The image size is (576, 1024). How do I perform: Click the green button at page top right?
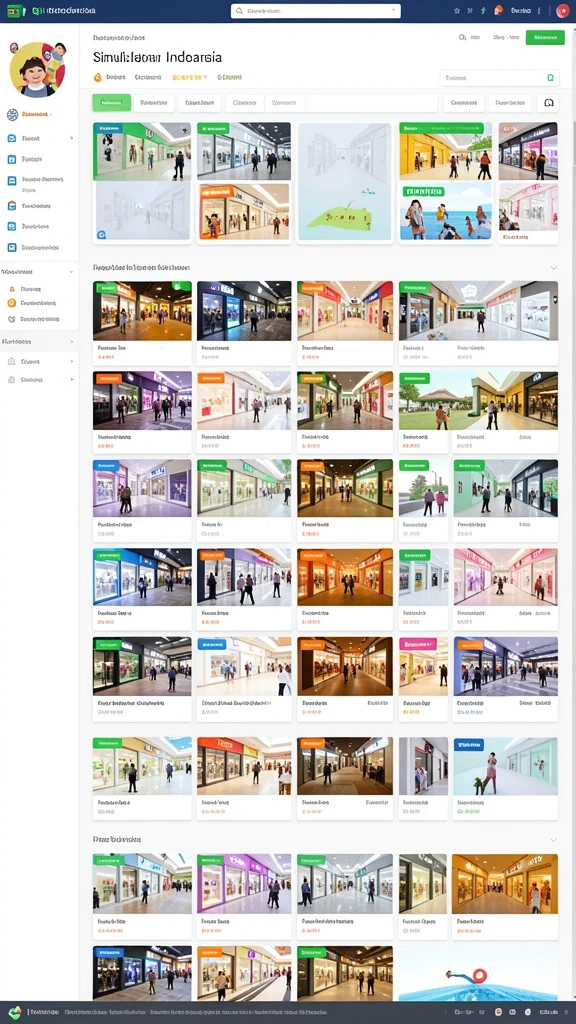tap(545, 38)
